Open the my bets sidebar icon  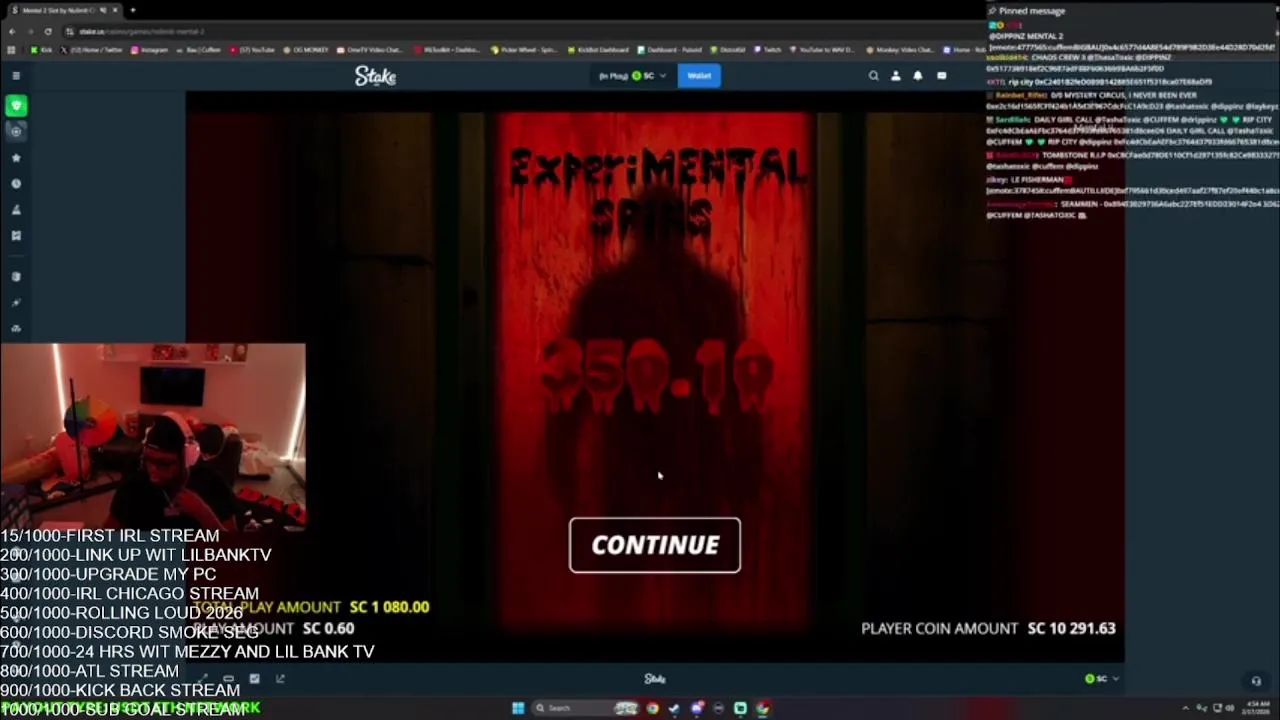[16, 236]
